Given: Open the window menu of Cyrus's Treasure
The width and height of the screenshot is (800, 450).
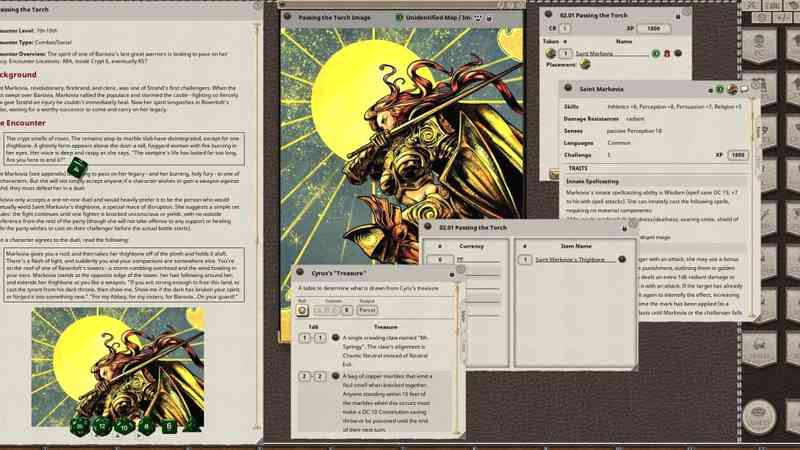Looking at the screenshot, I should [x=301, y=273].
